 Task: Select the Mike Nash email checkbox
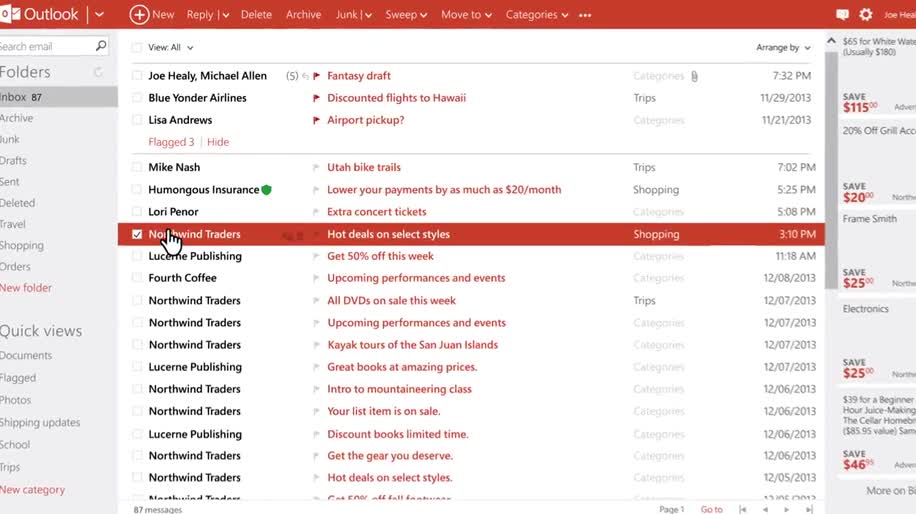point(137,168)
